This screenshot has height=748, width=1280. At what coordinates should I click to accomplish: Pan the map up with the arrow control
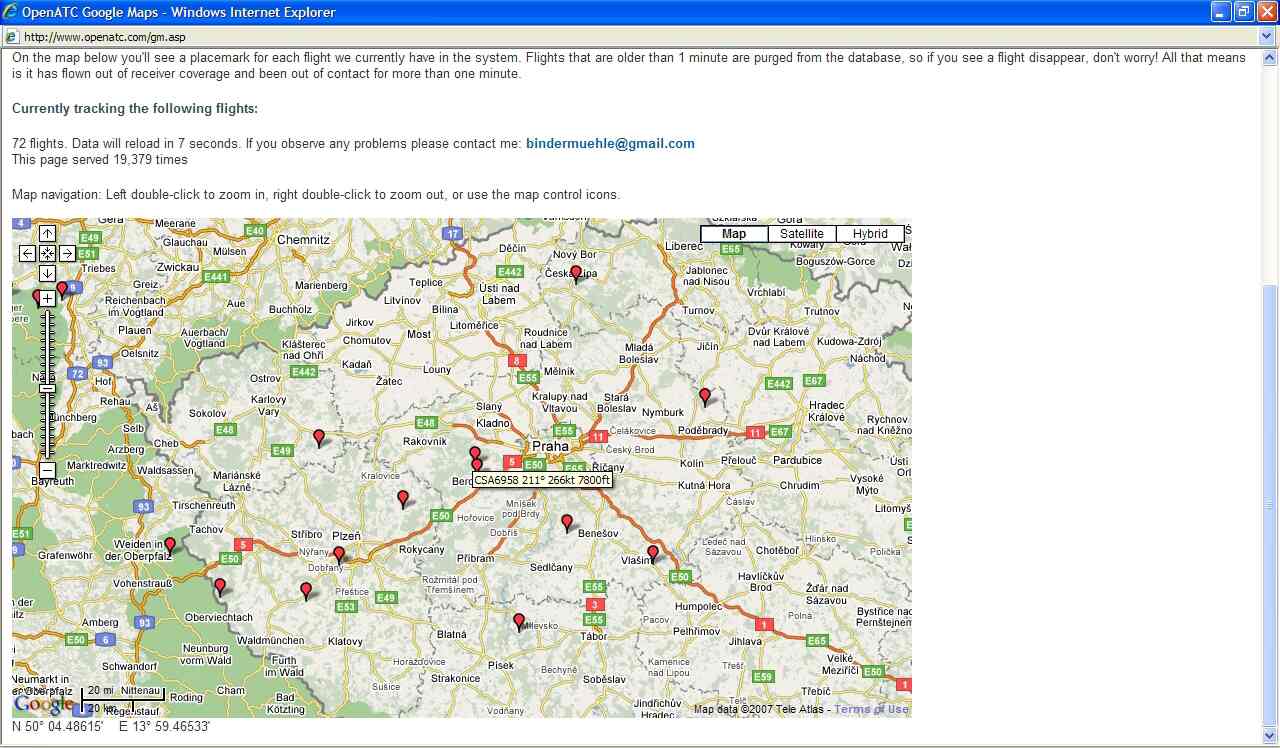47,234
